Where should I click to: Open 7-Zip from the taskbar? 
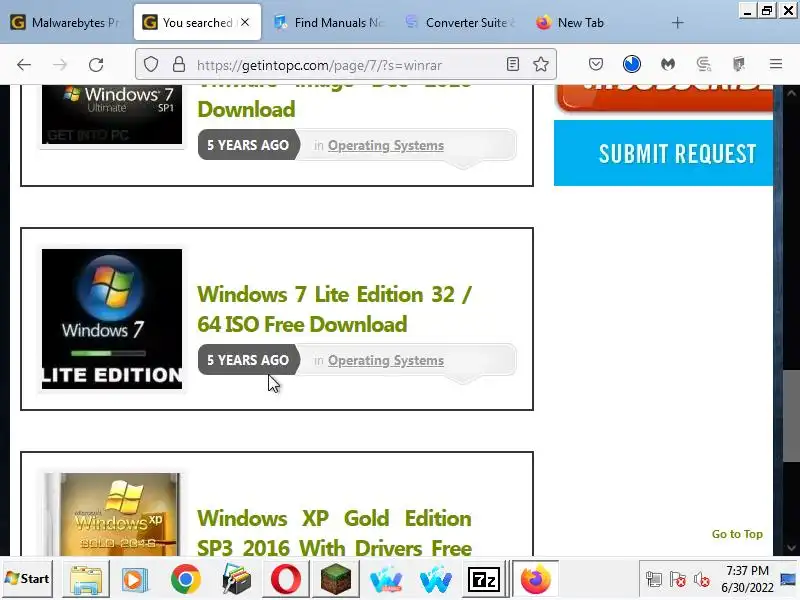click(x=484, y=580)
